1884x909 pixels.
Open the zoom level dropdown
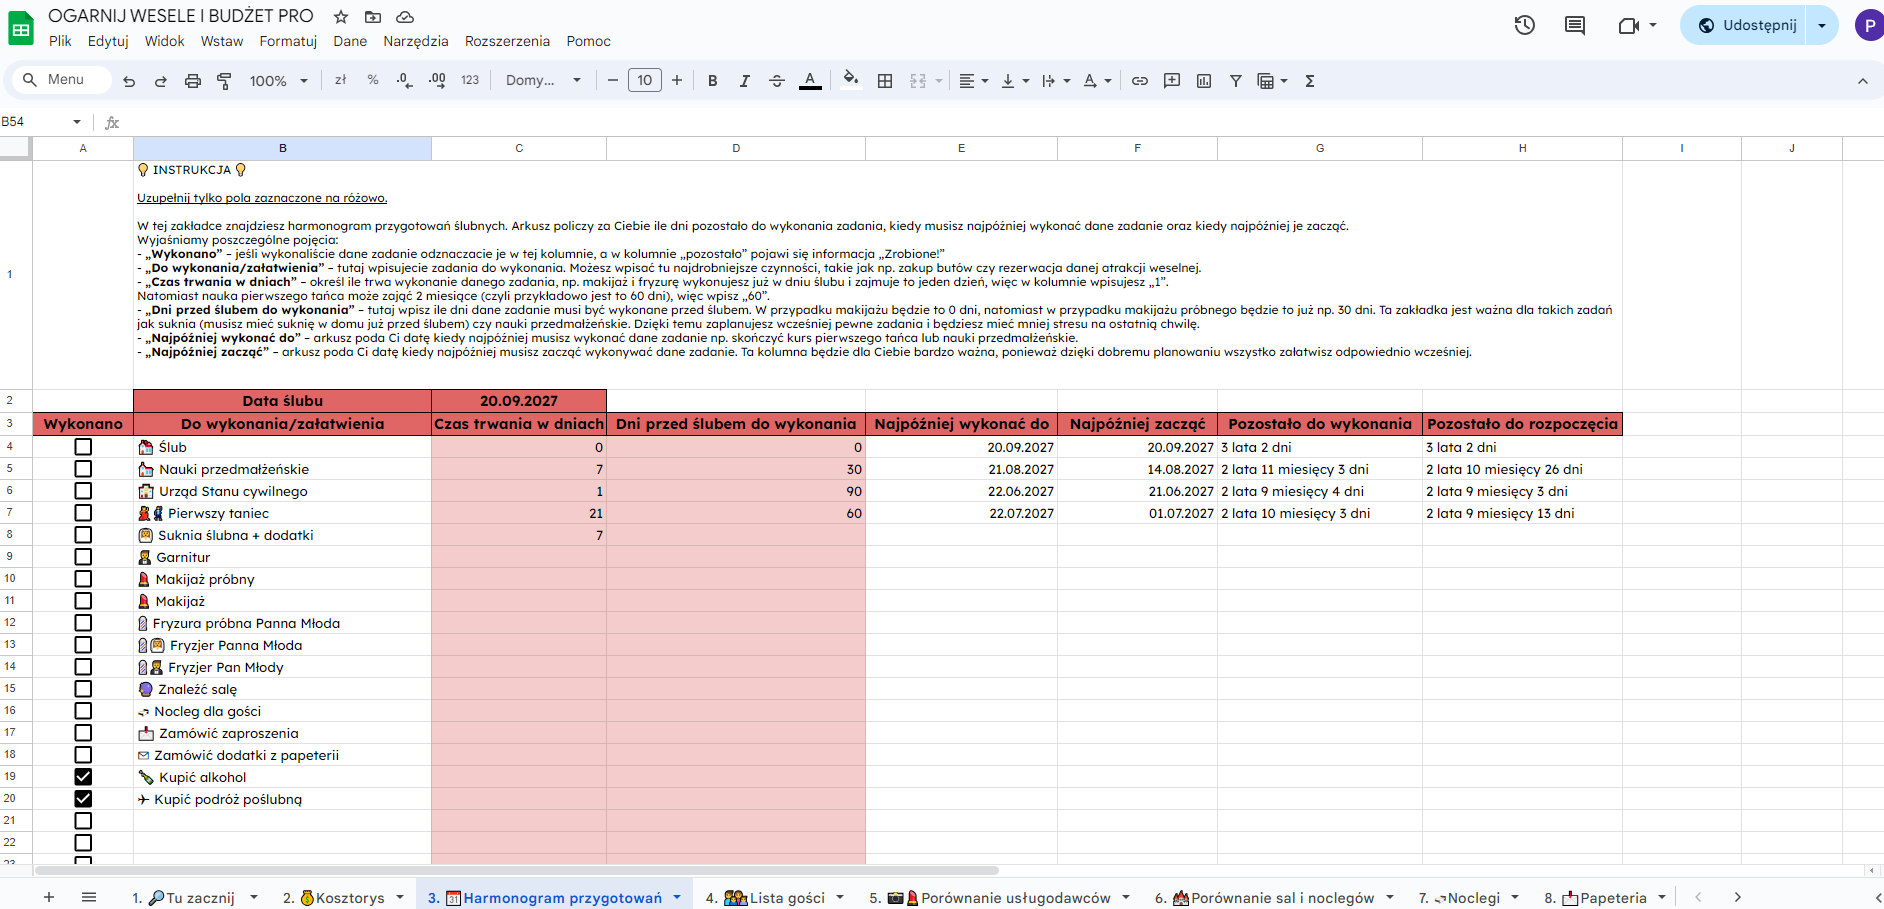click(278, 81)
